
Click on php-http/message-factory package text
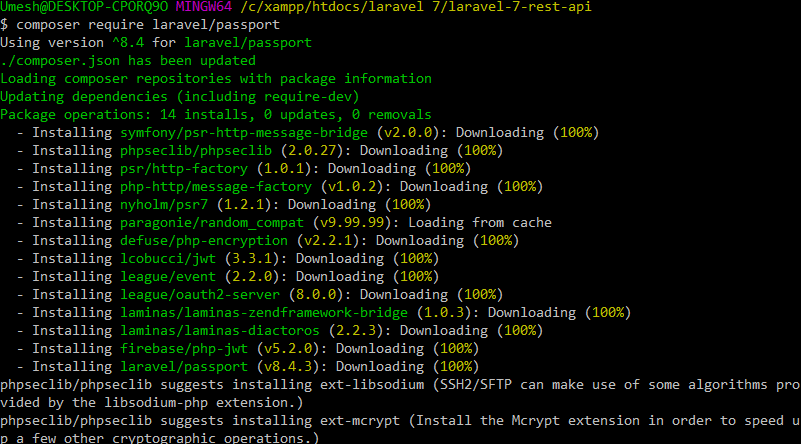[216, 186]
